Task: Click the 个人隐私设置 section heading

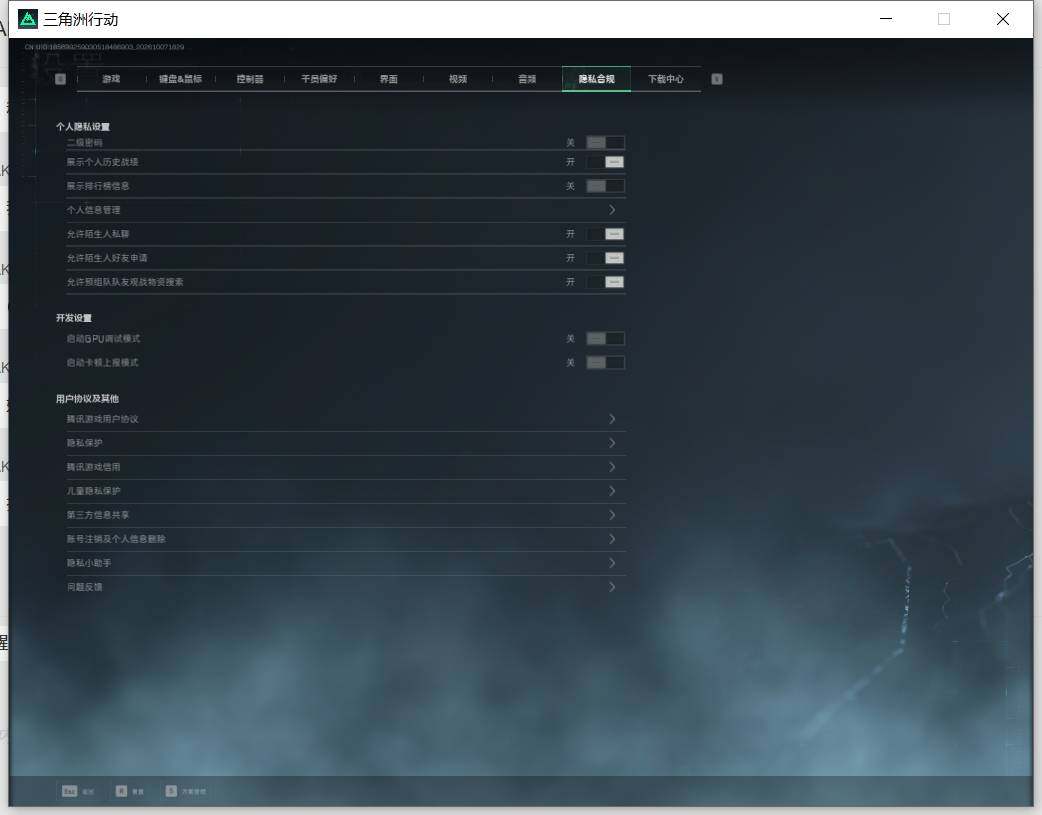Action: tap(83, 126)
